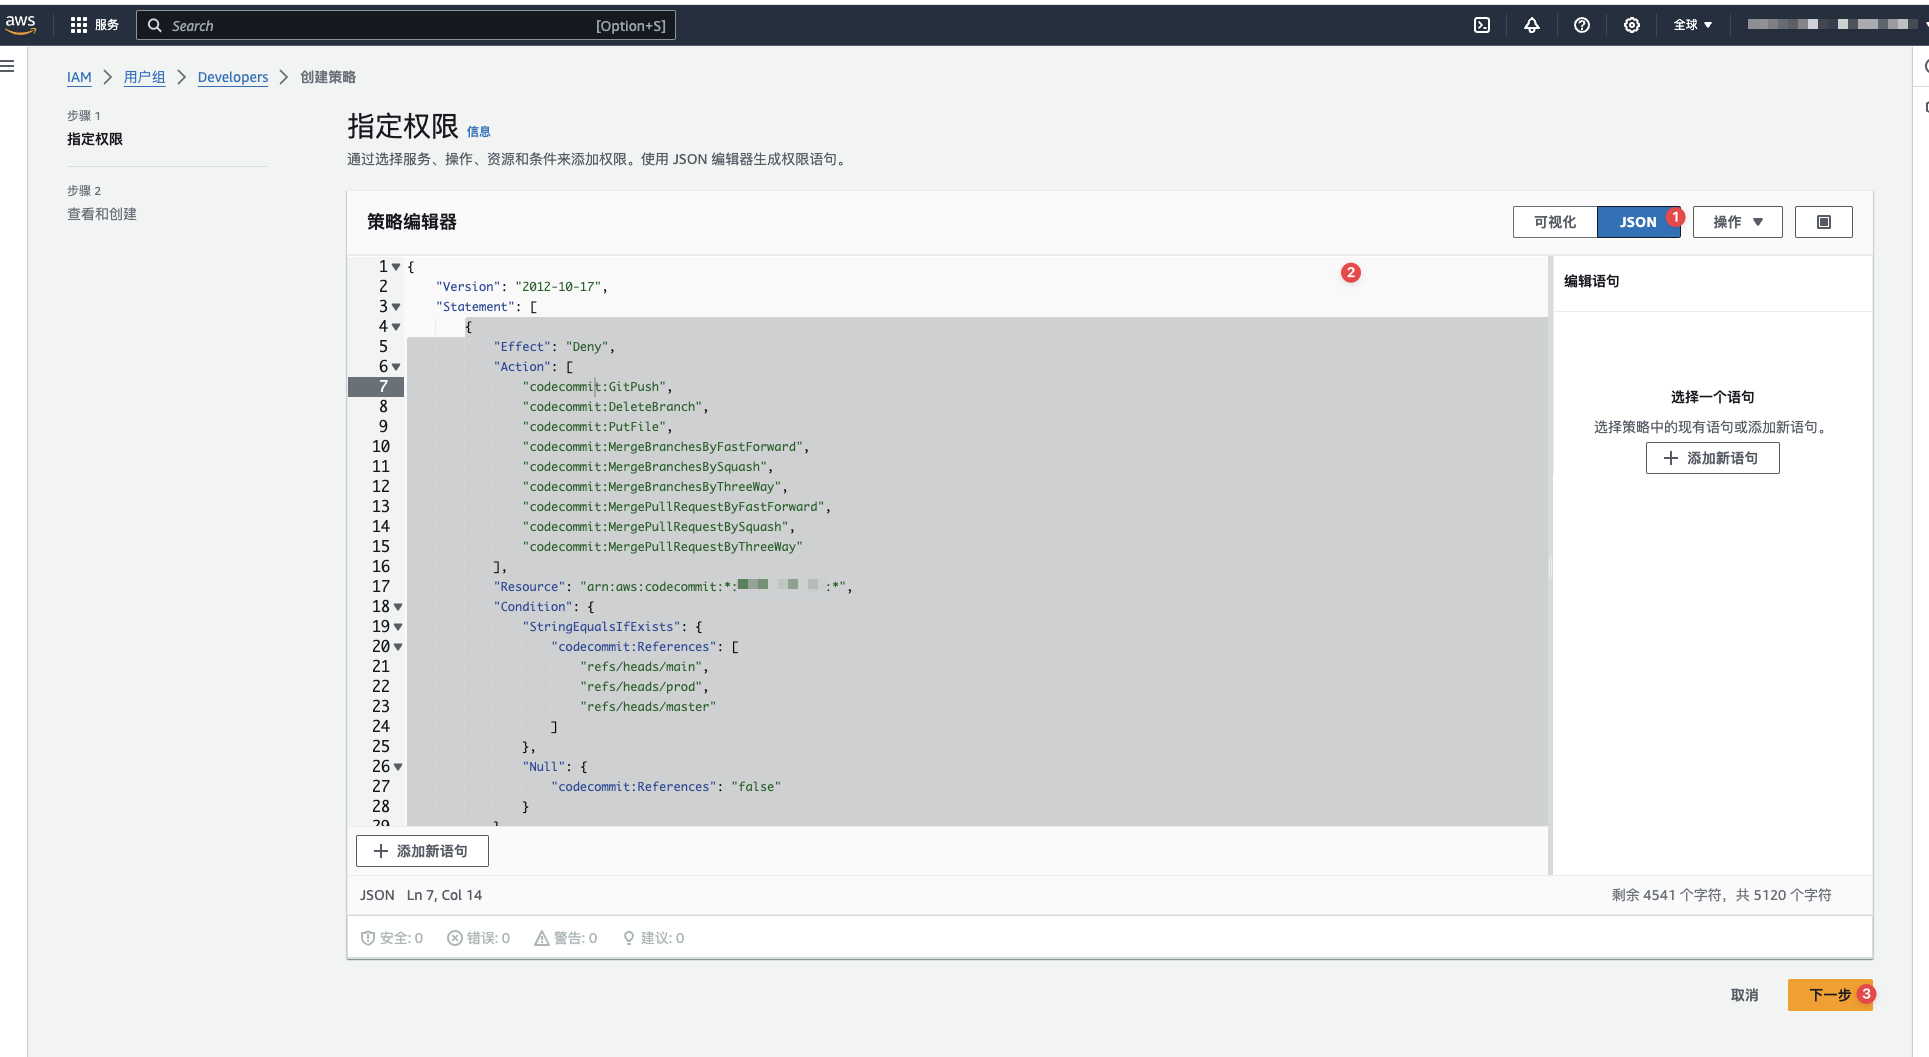1929x1057 pixels.
Task: Click the 警告: 0 warning triangle icon
Action: 542,938
